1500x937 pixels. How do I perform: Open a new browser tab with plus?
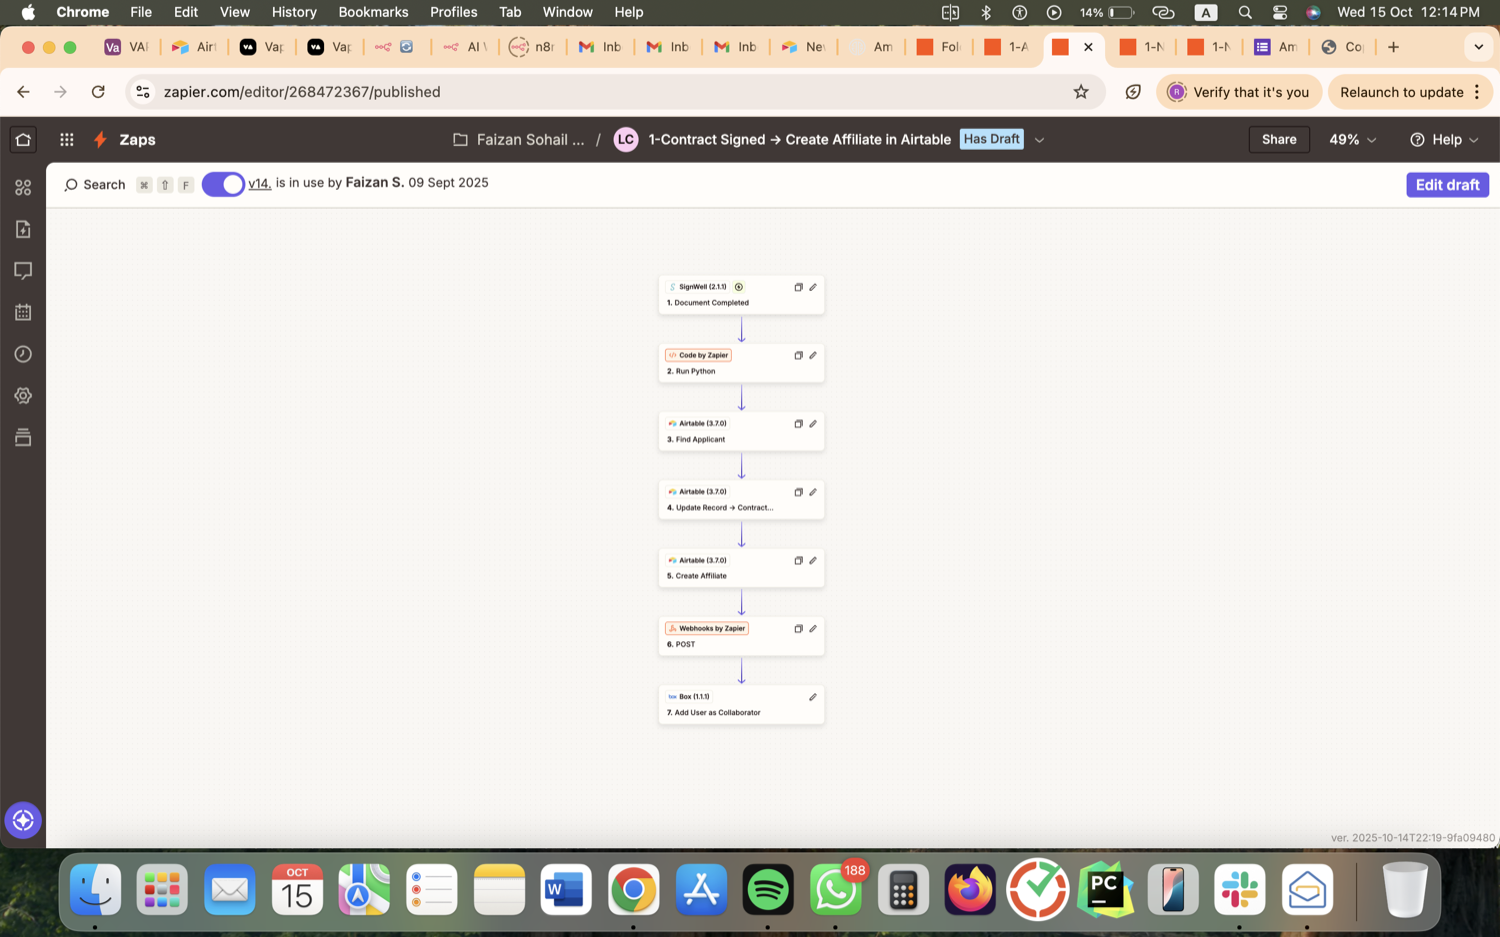(1393, 47)
